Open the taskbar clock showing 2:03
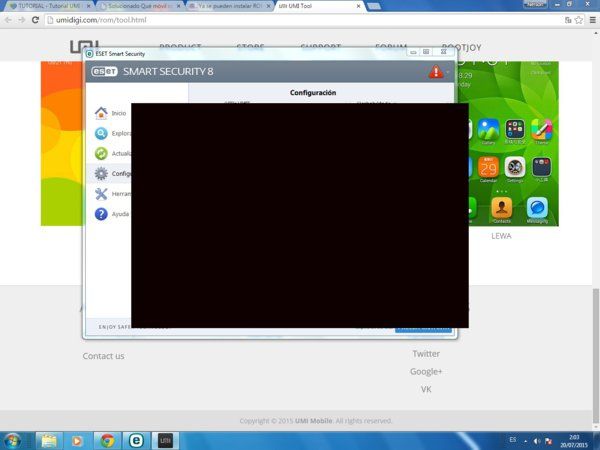Image resolution: width=600 pixels, height=450 pixels. tap(574, 441)
